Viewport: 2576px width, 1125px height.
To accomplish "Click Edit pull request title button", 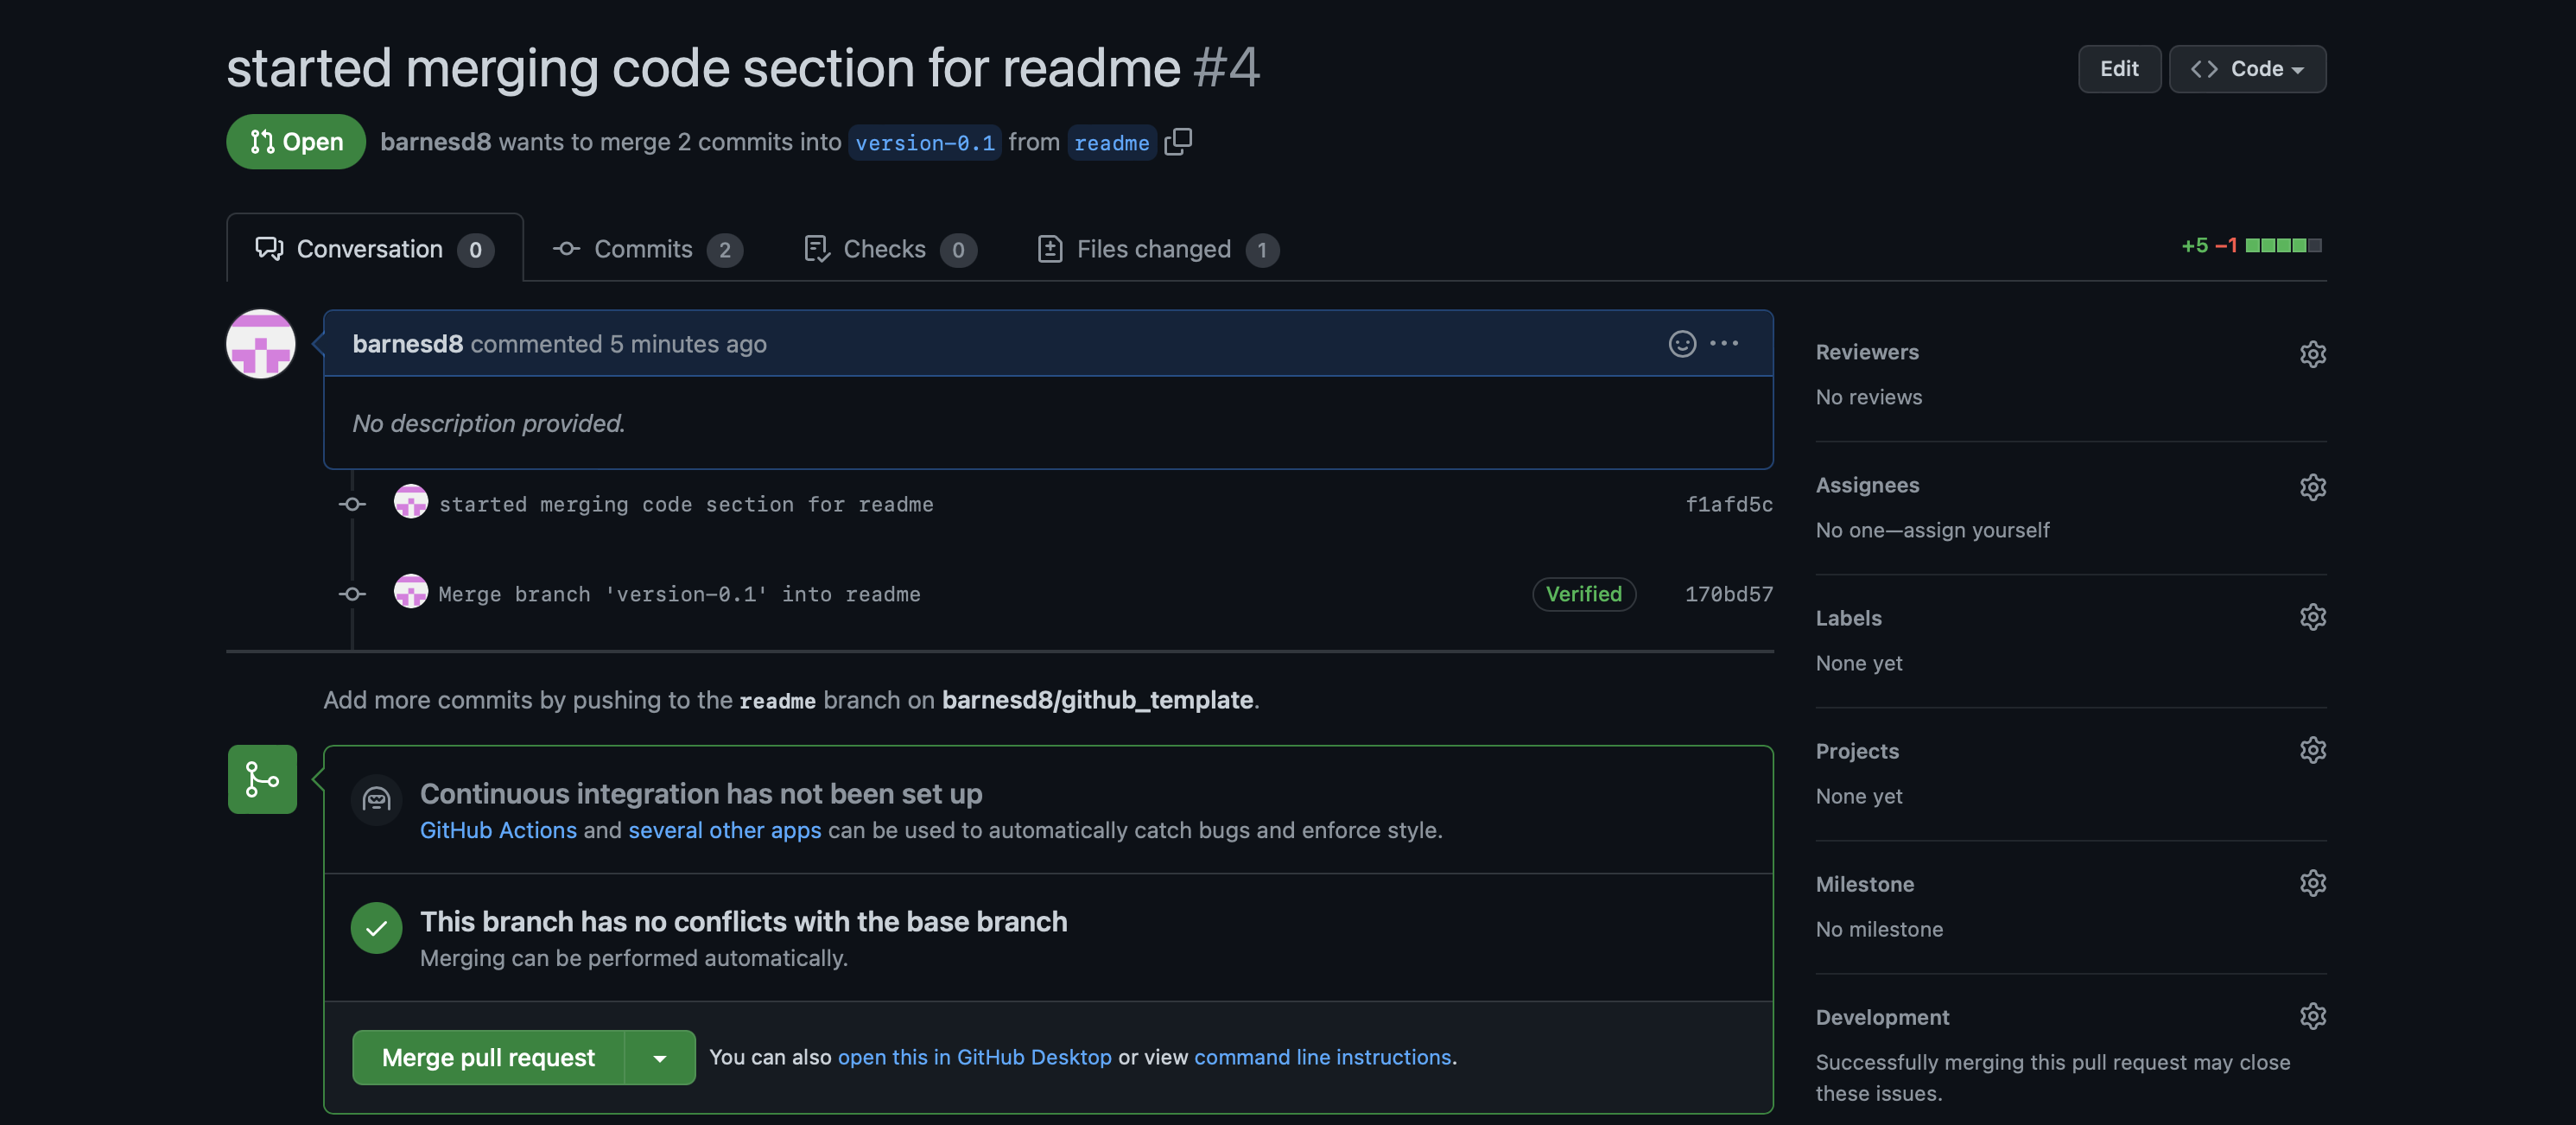I will click(2119, 69).
